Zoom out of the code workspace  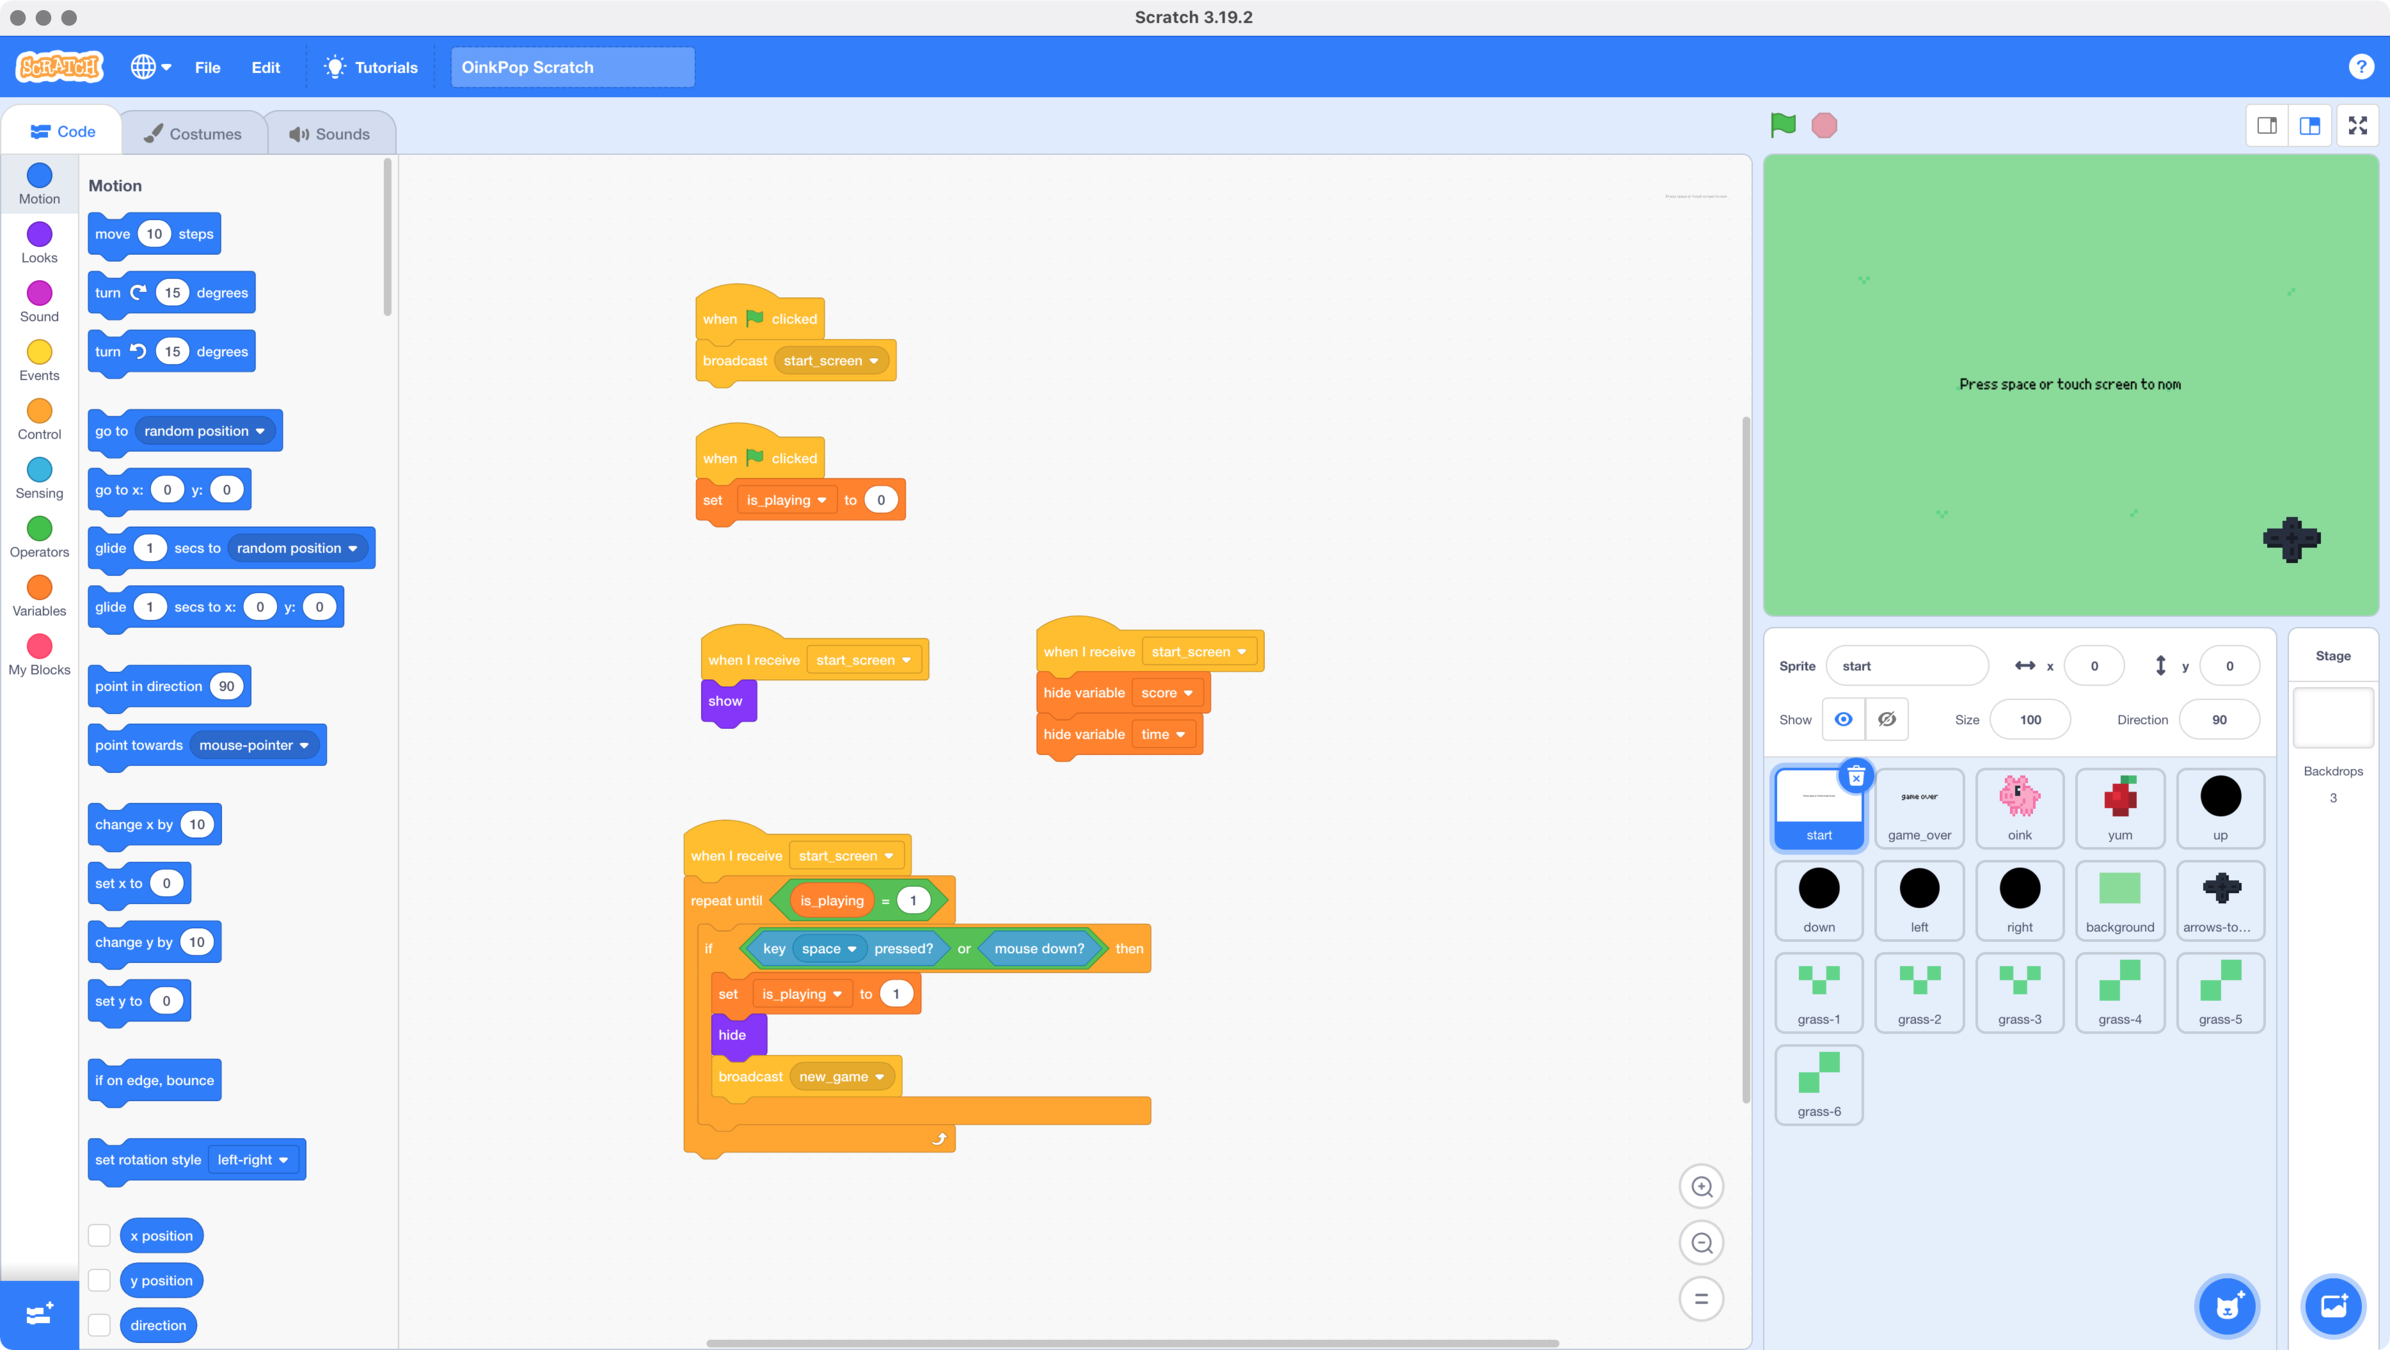point(1701,1243)
